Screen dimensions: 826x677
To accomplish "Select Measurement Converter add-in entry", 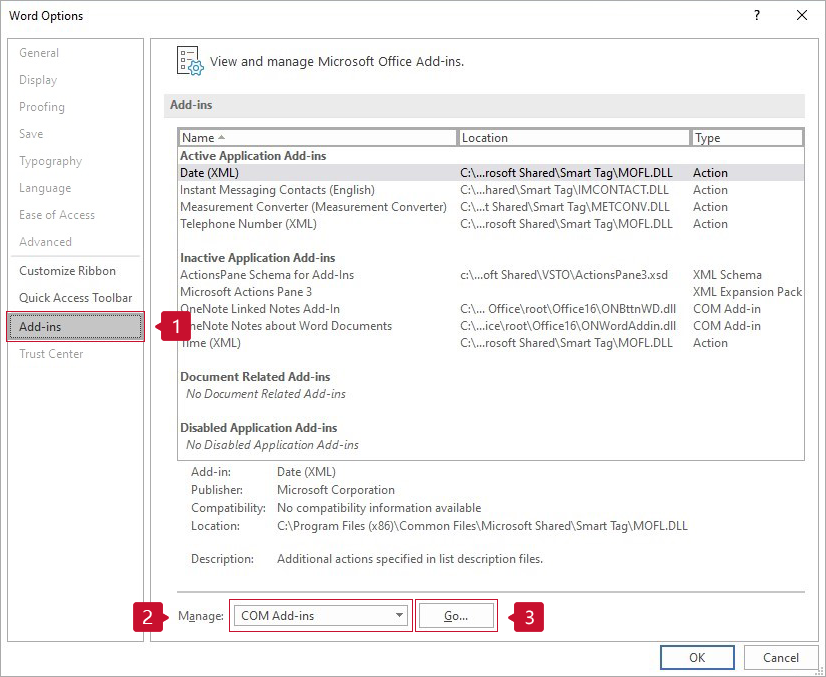I will [x=312, y=207].
